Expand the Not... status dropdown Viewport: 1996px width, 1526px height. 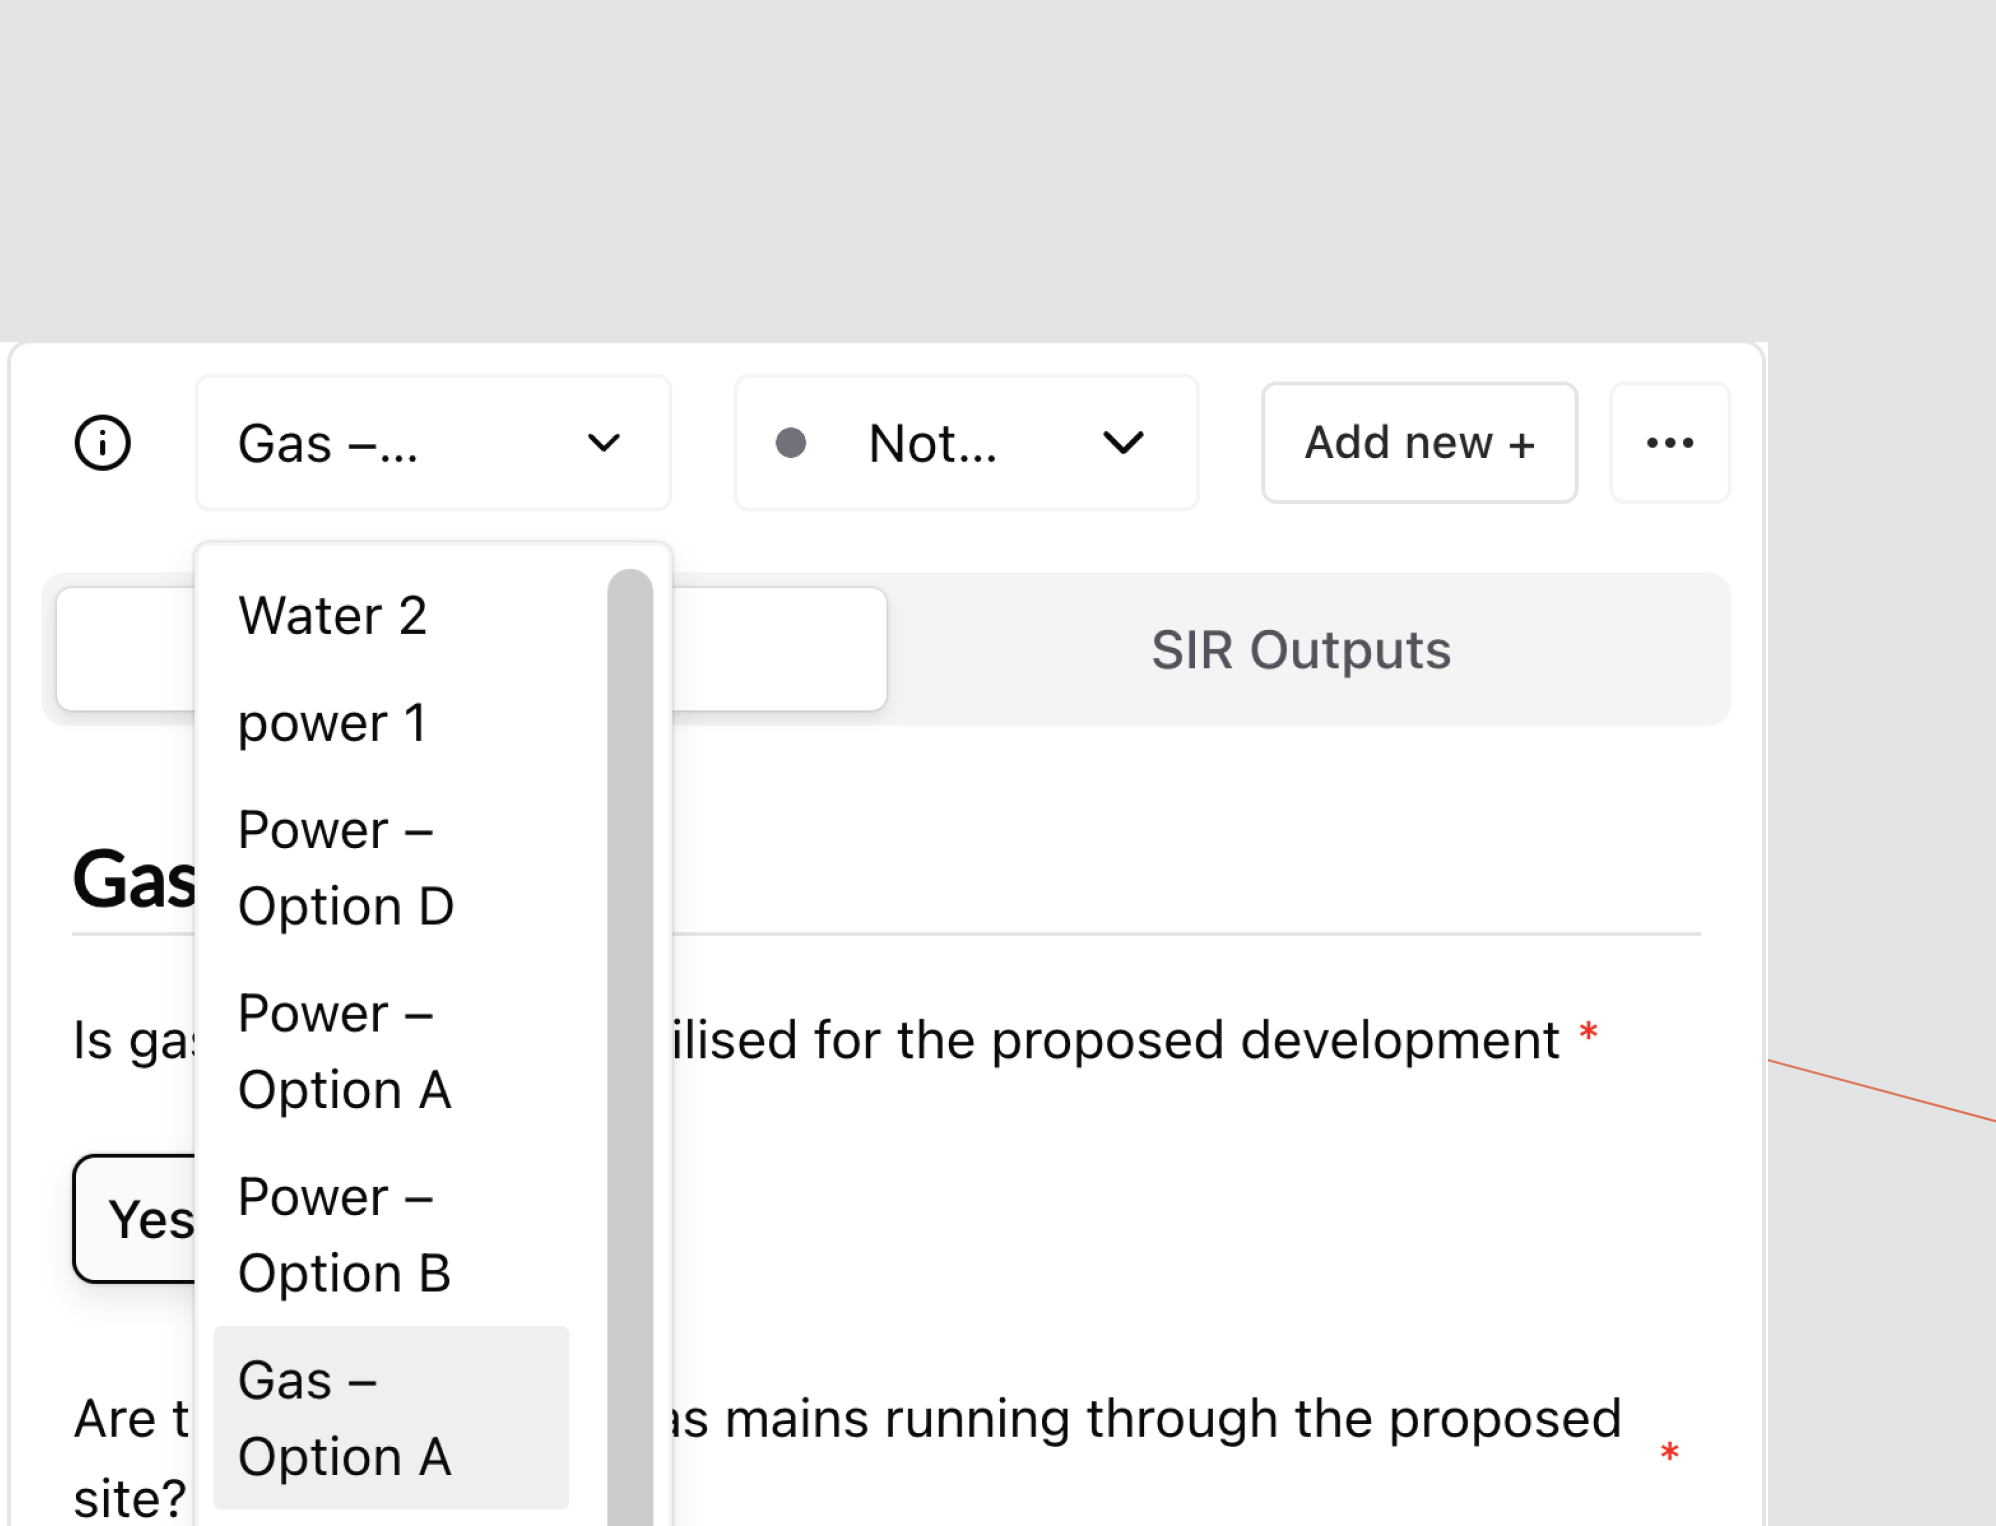pyautogui.click(x=966, y=443)
